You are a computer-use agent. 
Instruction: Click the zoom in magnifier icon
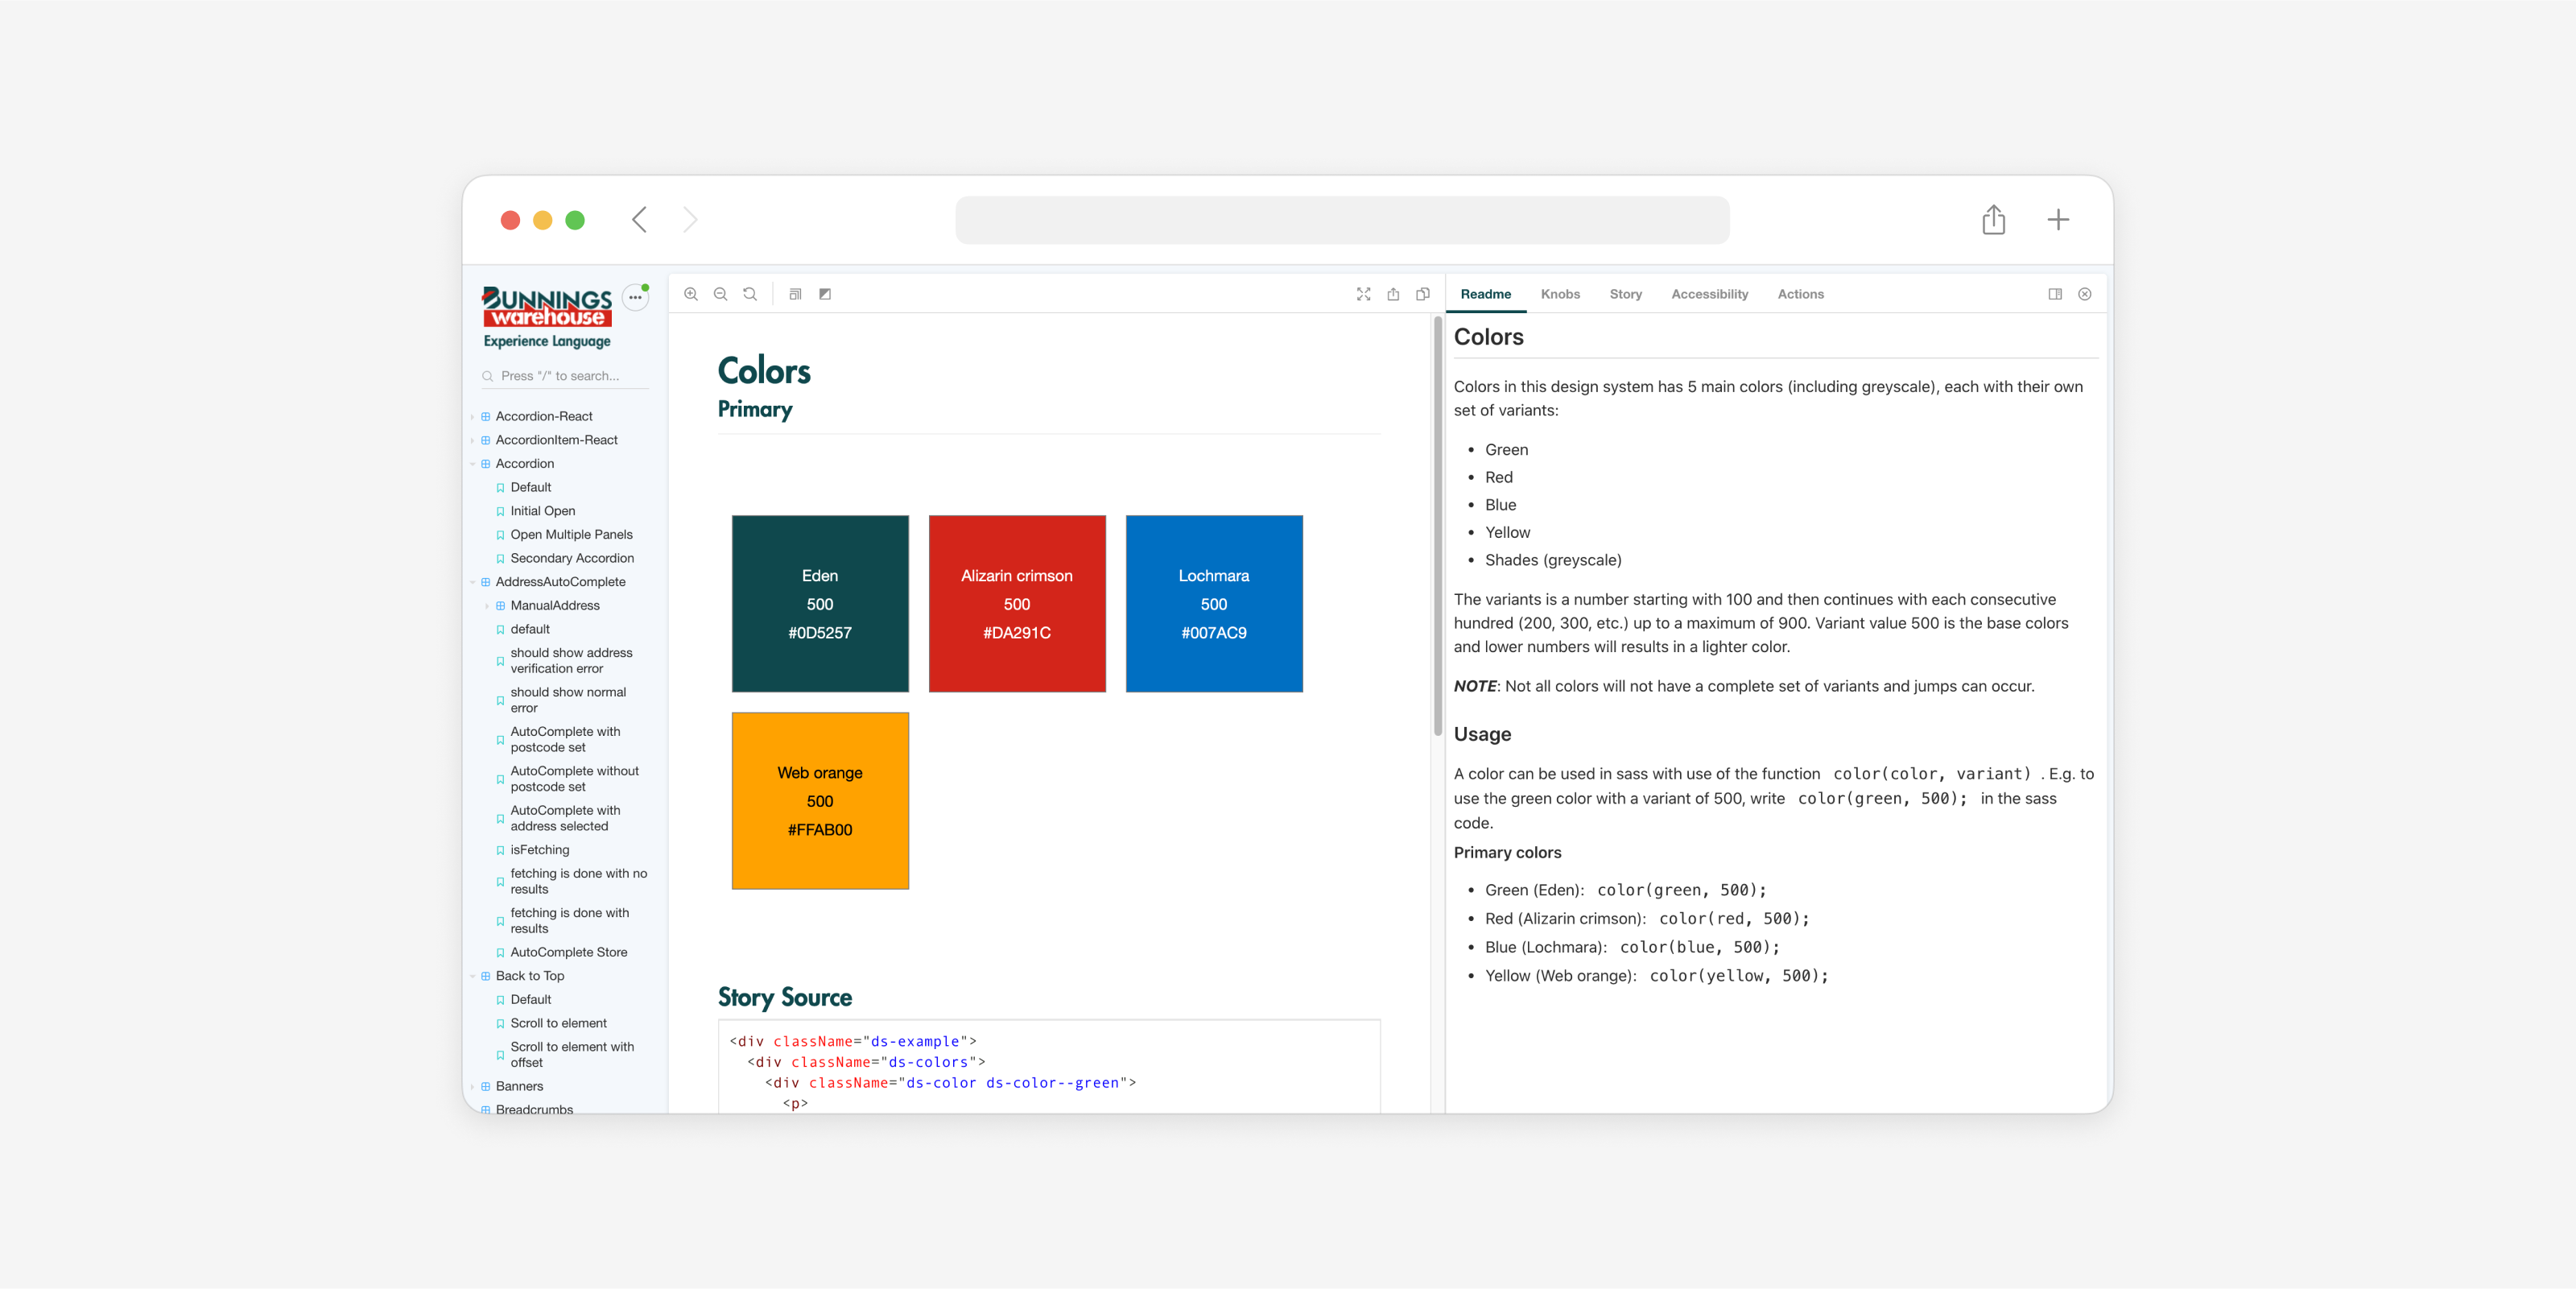(691, 294)
